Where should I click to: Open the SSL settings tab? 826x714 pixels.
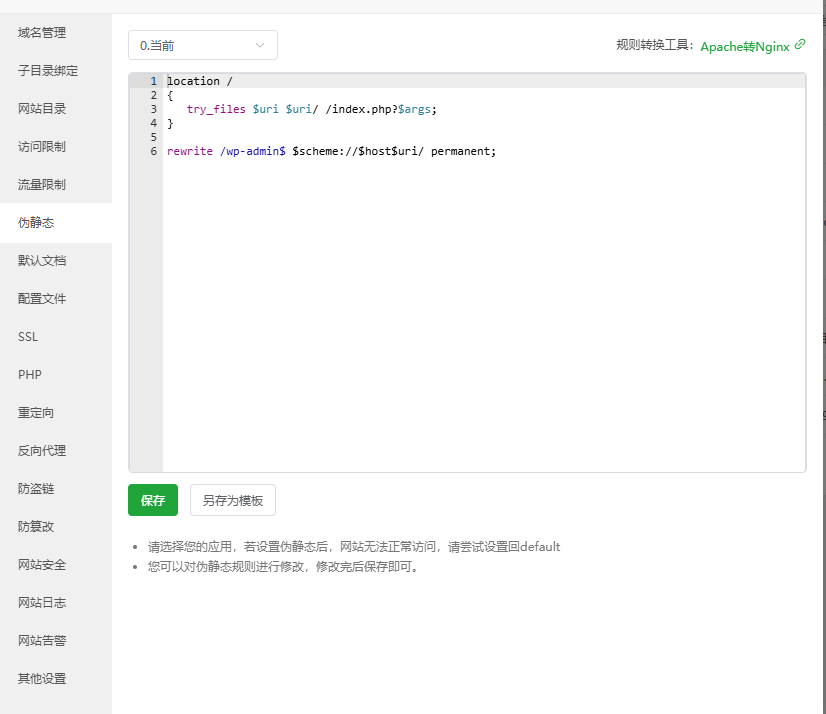[28, 337]
